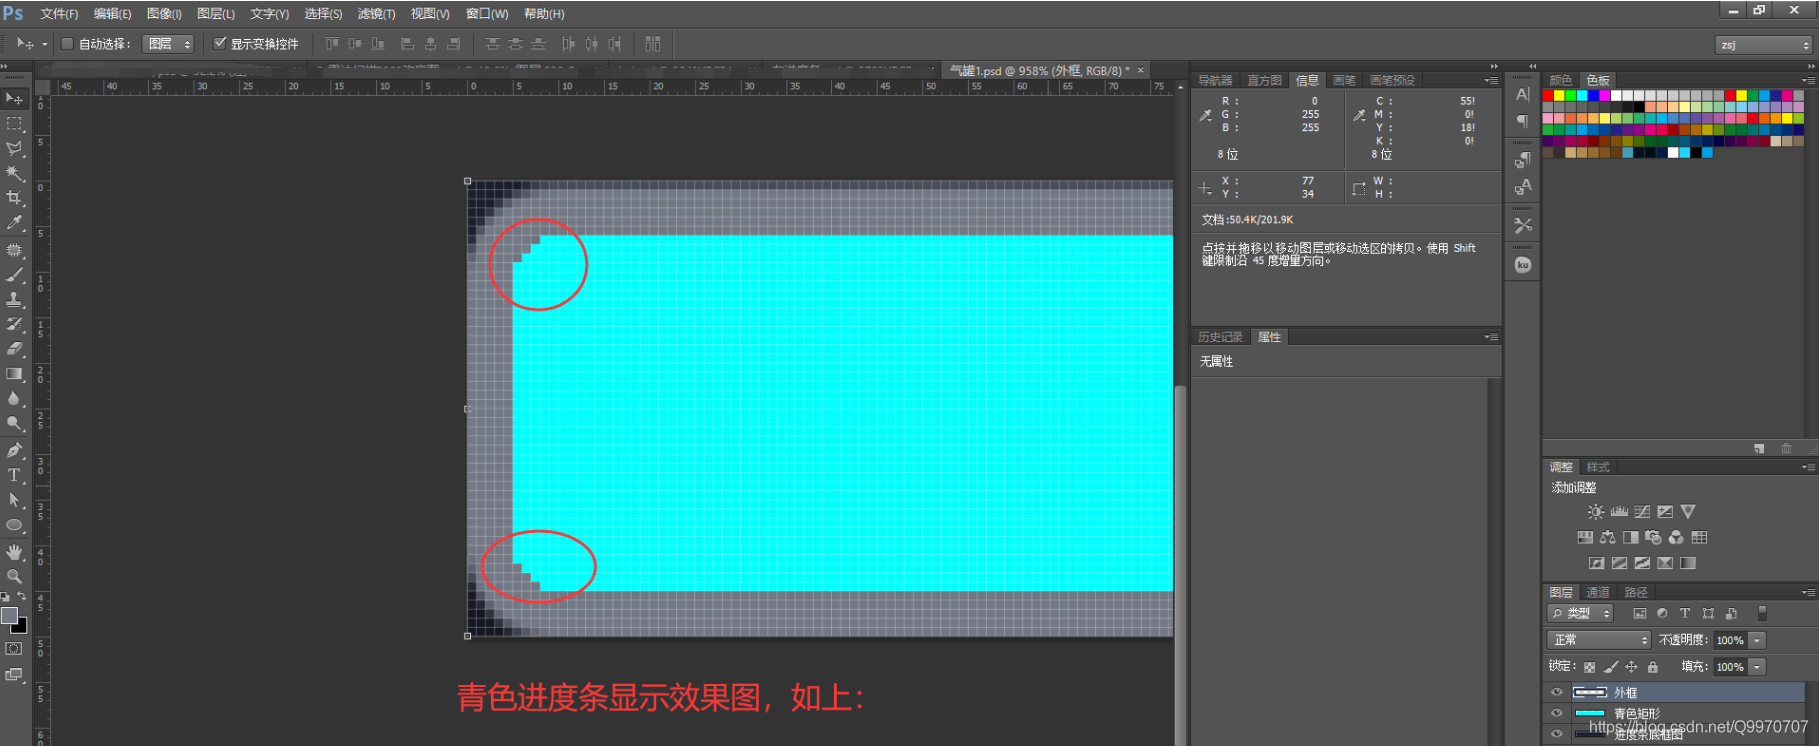Open the 滤镜(T) menu
1819x746 pixels.
click(377, 14)
